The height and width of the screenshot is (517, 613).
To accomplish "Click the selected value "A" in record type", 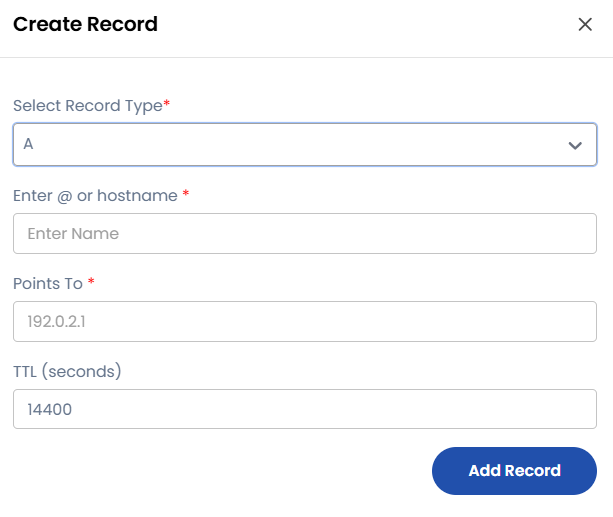I will (x=29, y=144).
